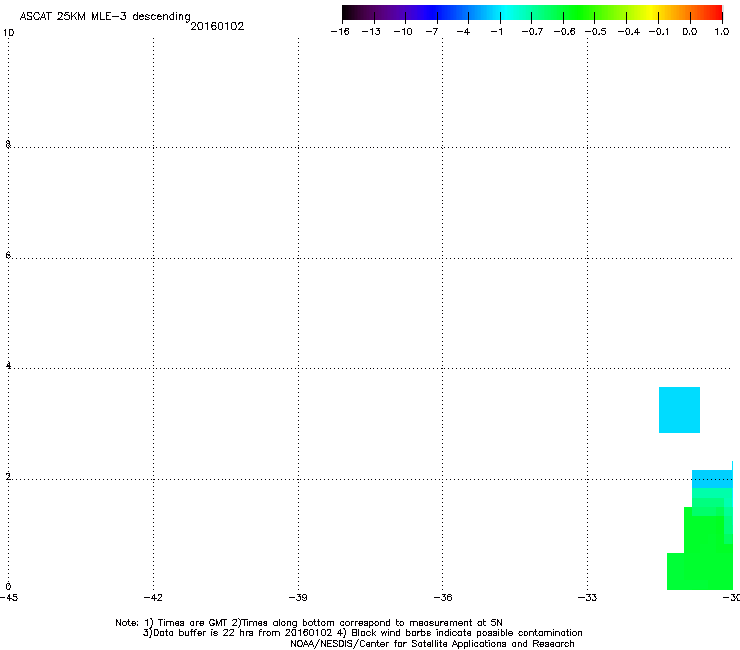Click the colorbar label -0.7
This screenshot has width=740, height=650.
tap(532, 32)
